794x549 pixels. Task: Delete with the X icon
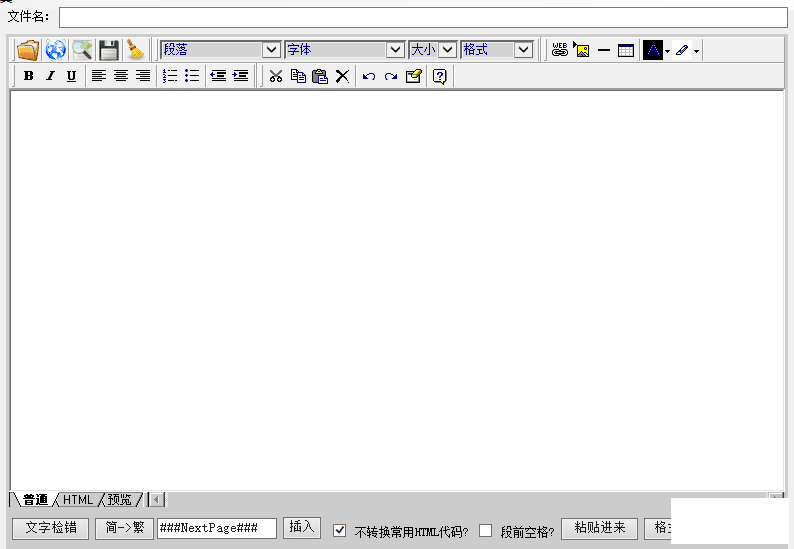[342, 76]
